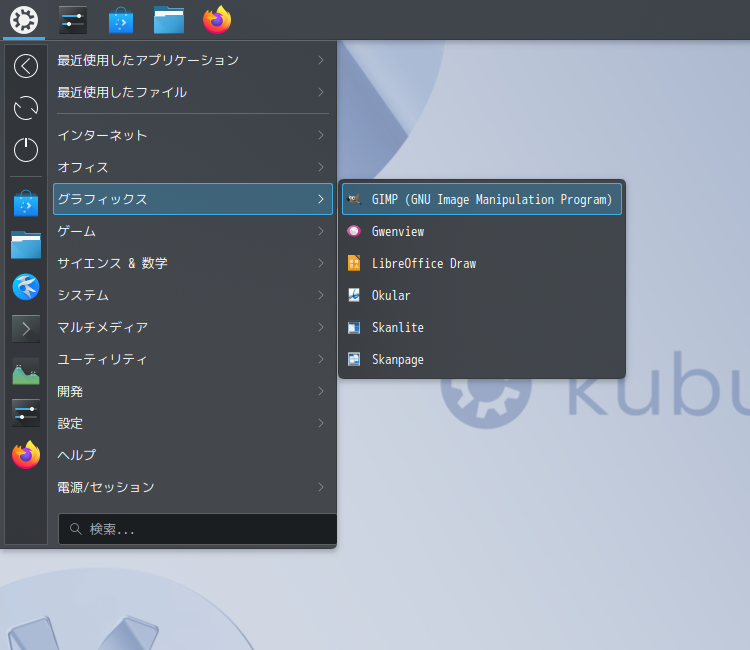750x650 pixels.
Task: Click the logout back-arrow icon in sidebar
Action: (x=26, y=66)
